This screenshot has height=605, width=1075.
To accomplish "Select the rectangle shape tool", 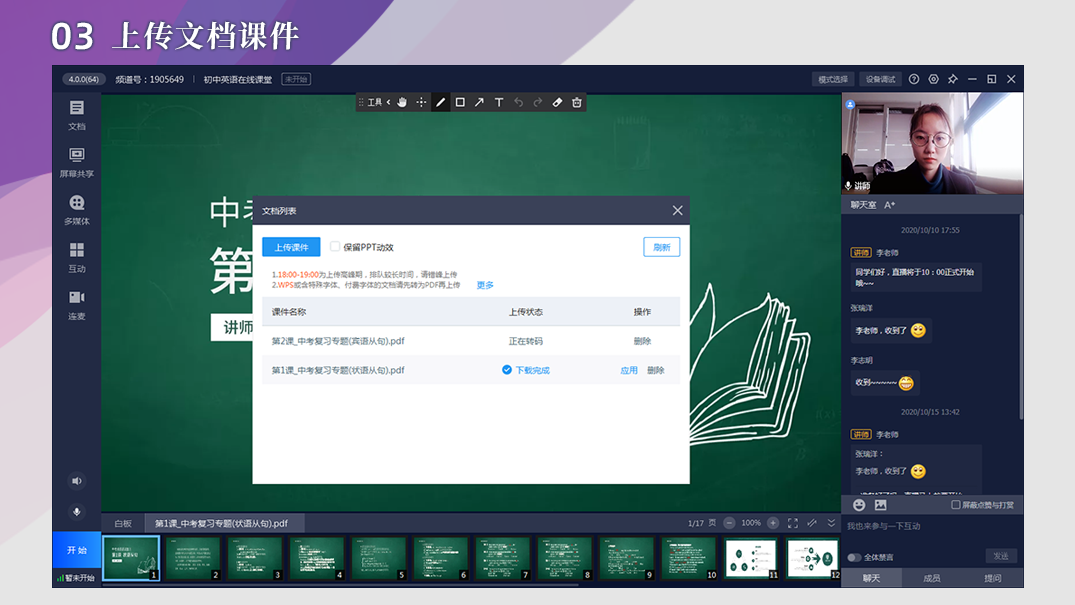I will 460,102.
